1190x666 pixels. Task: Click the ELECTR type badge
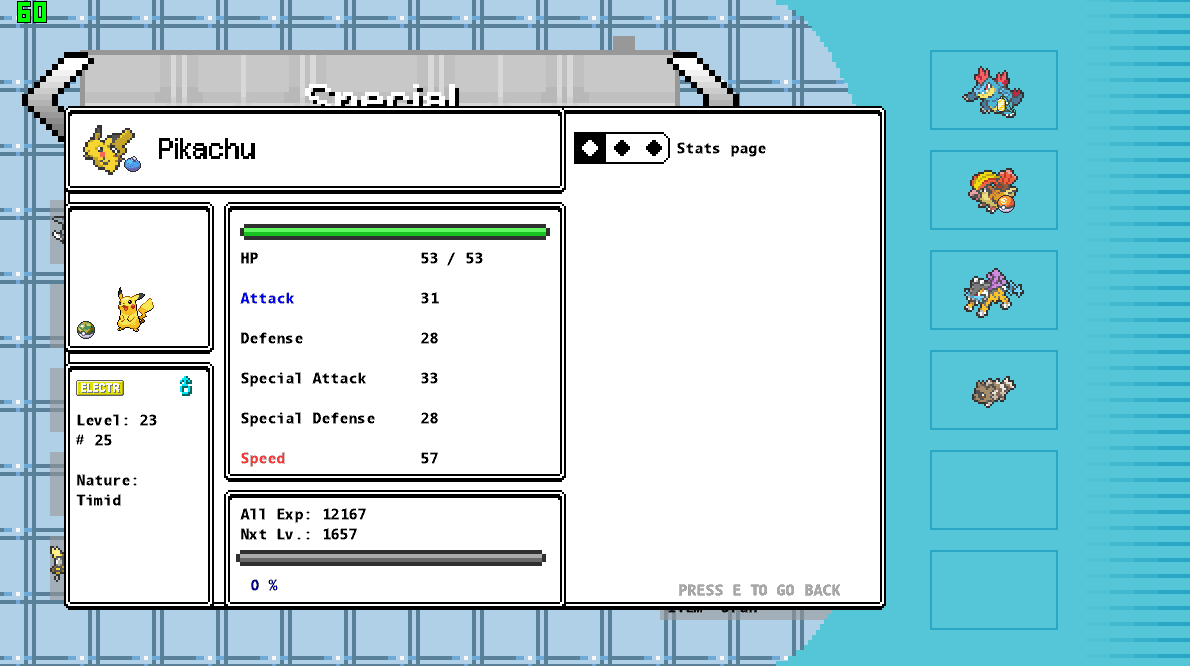tap(100, 388)
